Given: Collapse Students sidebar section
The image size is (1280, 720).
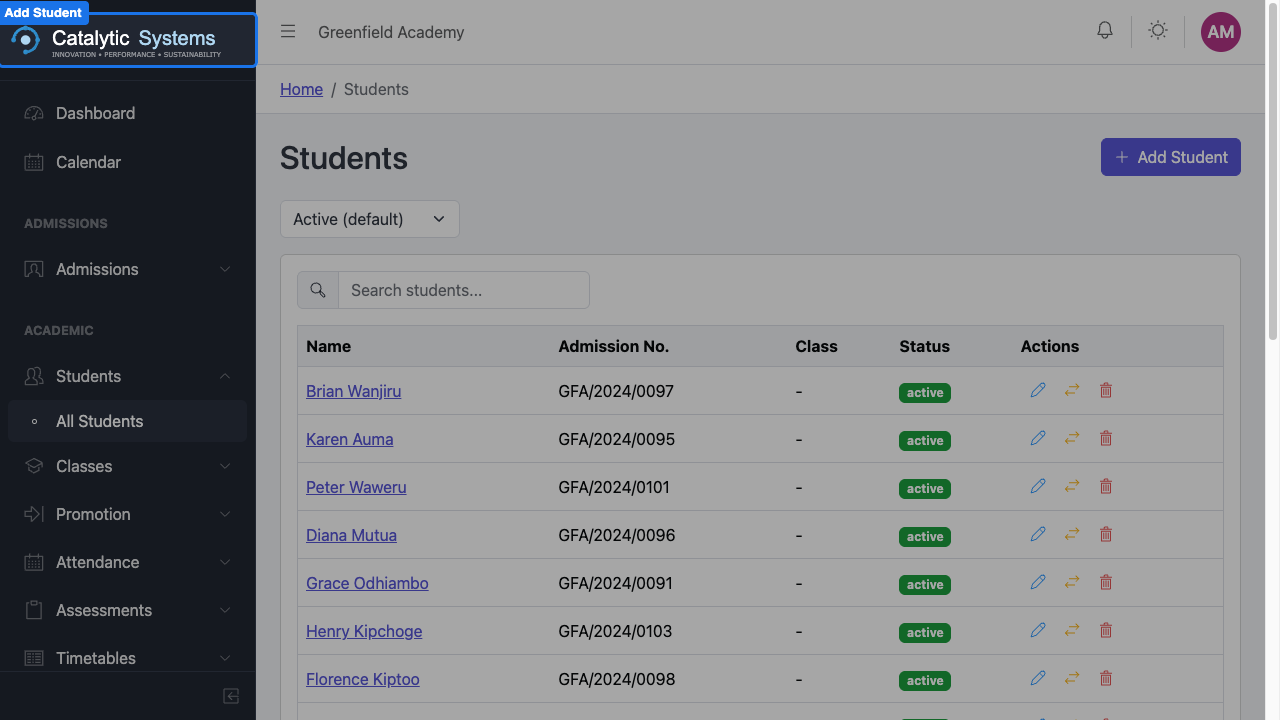Looking at the screenshot, I should [128, 376].
